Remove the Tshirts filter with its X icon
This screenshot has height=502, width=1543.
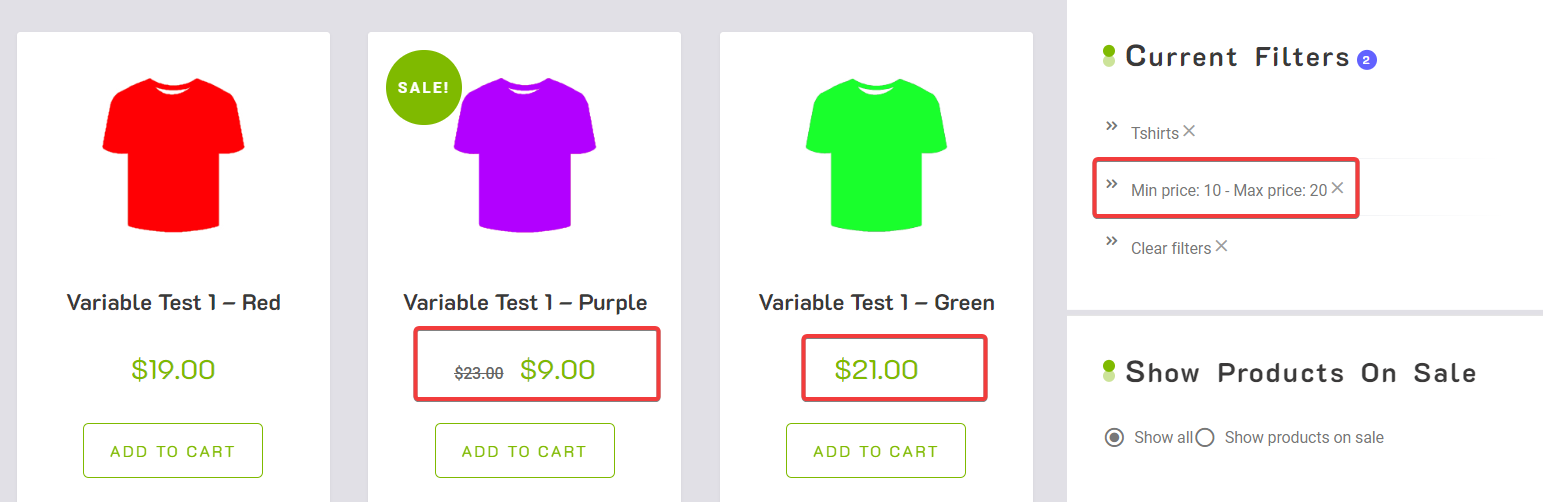1189,131
